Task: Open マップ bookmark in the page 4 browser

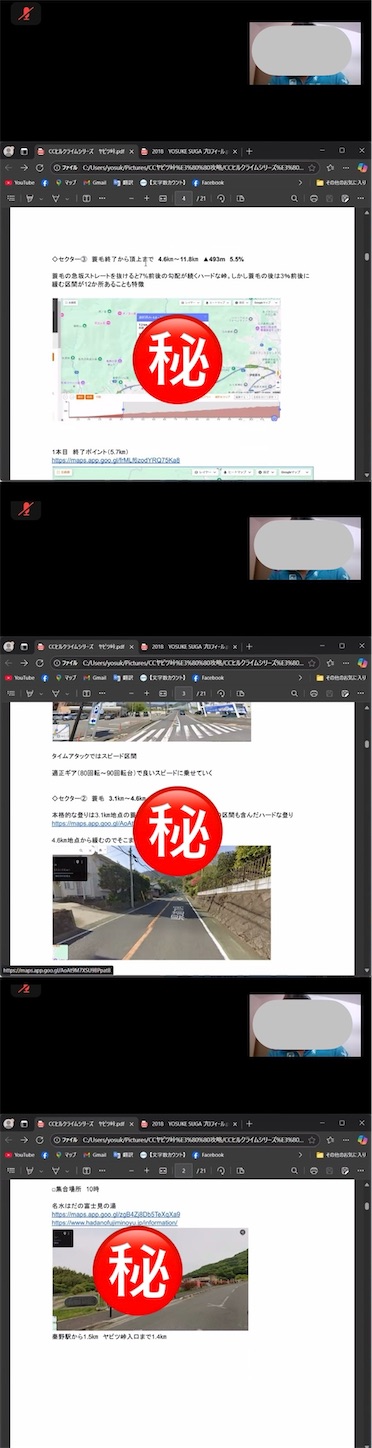Action: click(67, 183)
